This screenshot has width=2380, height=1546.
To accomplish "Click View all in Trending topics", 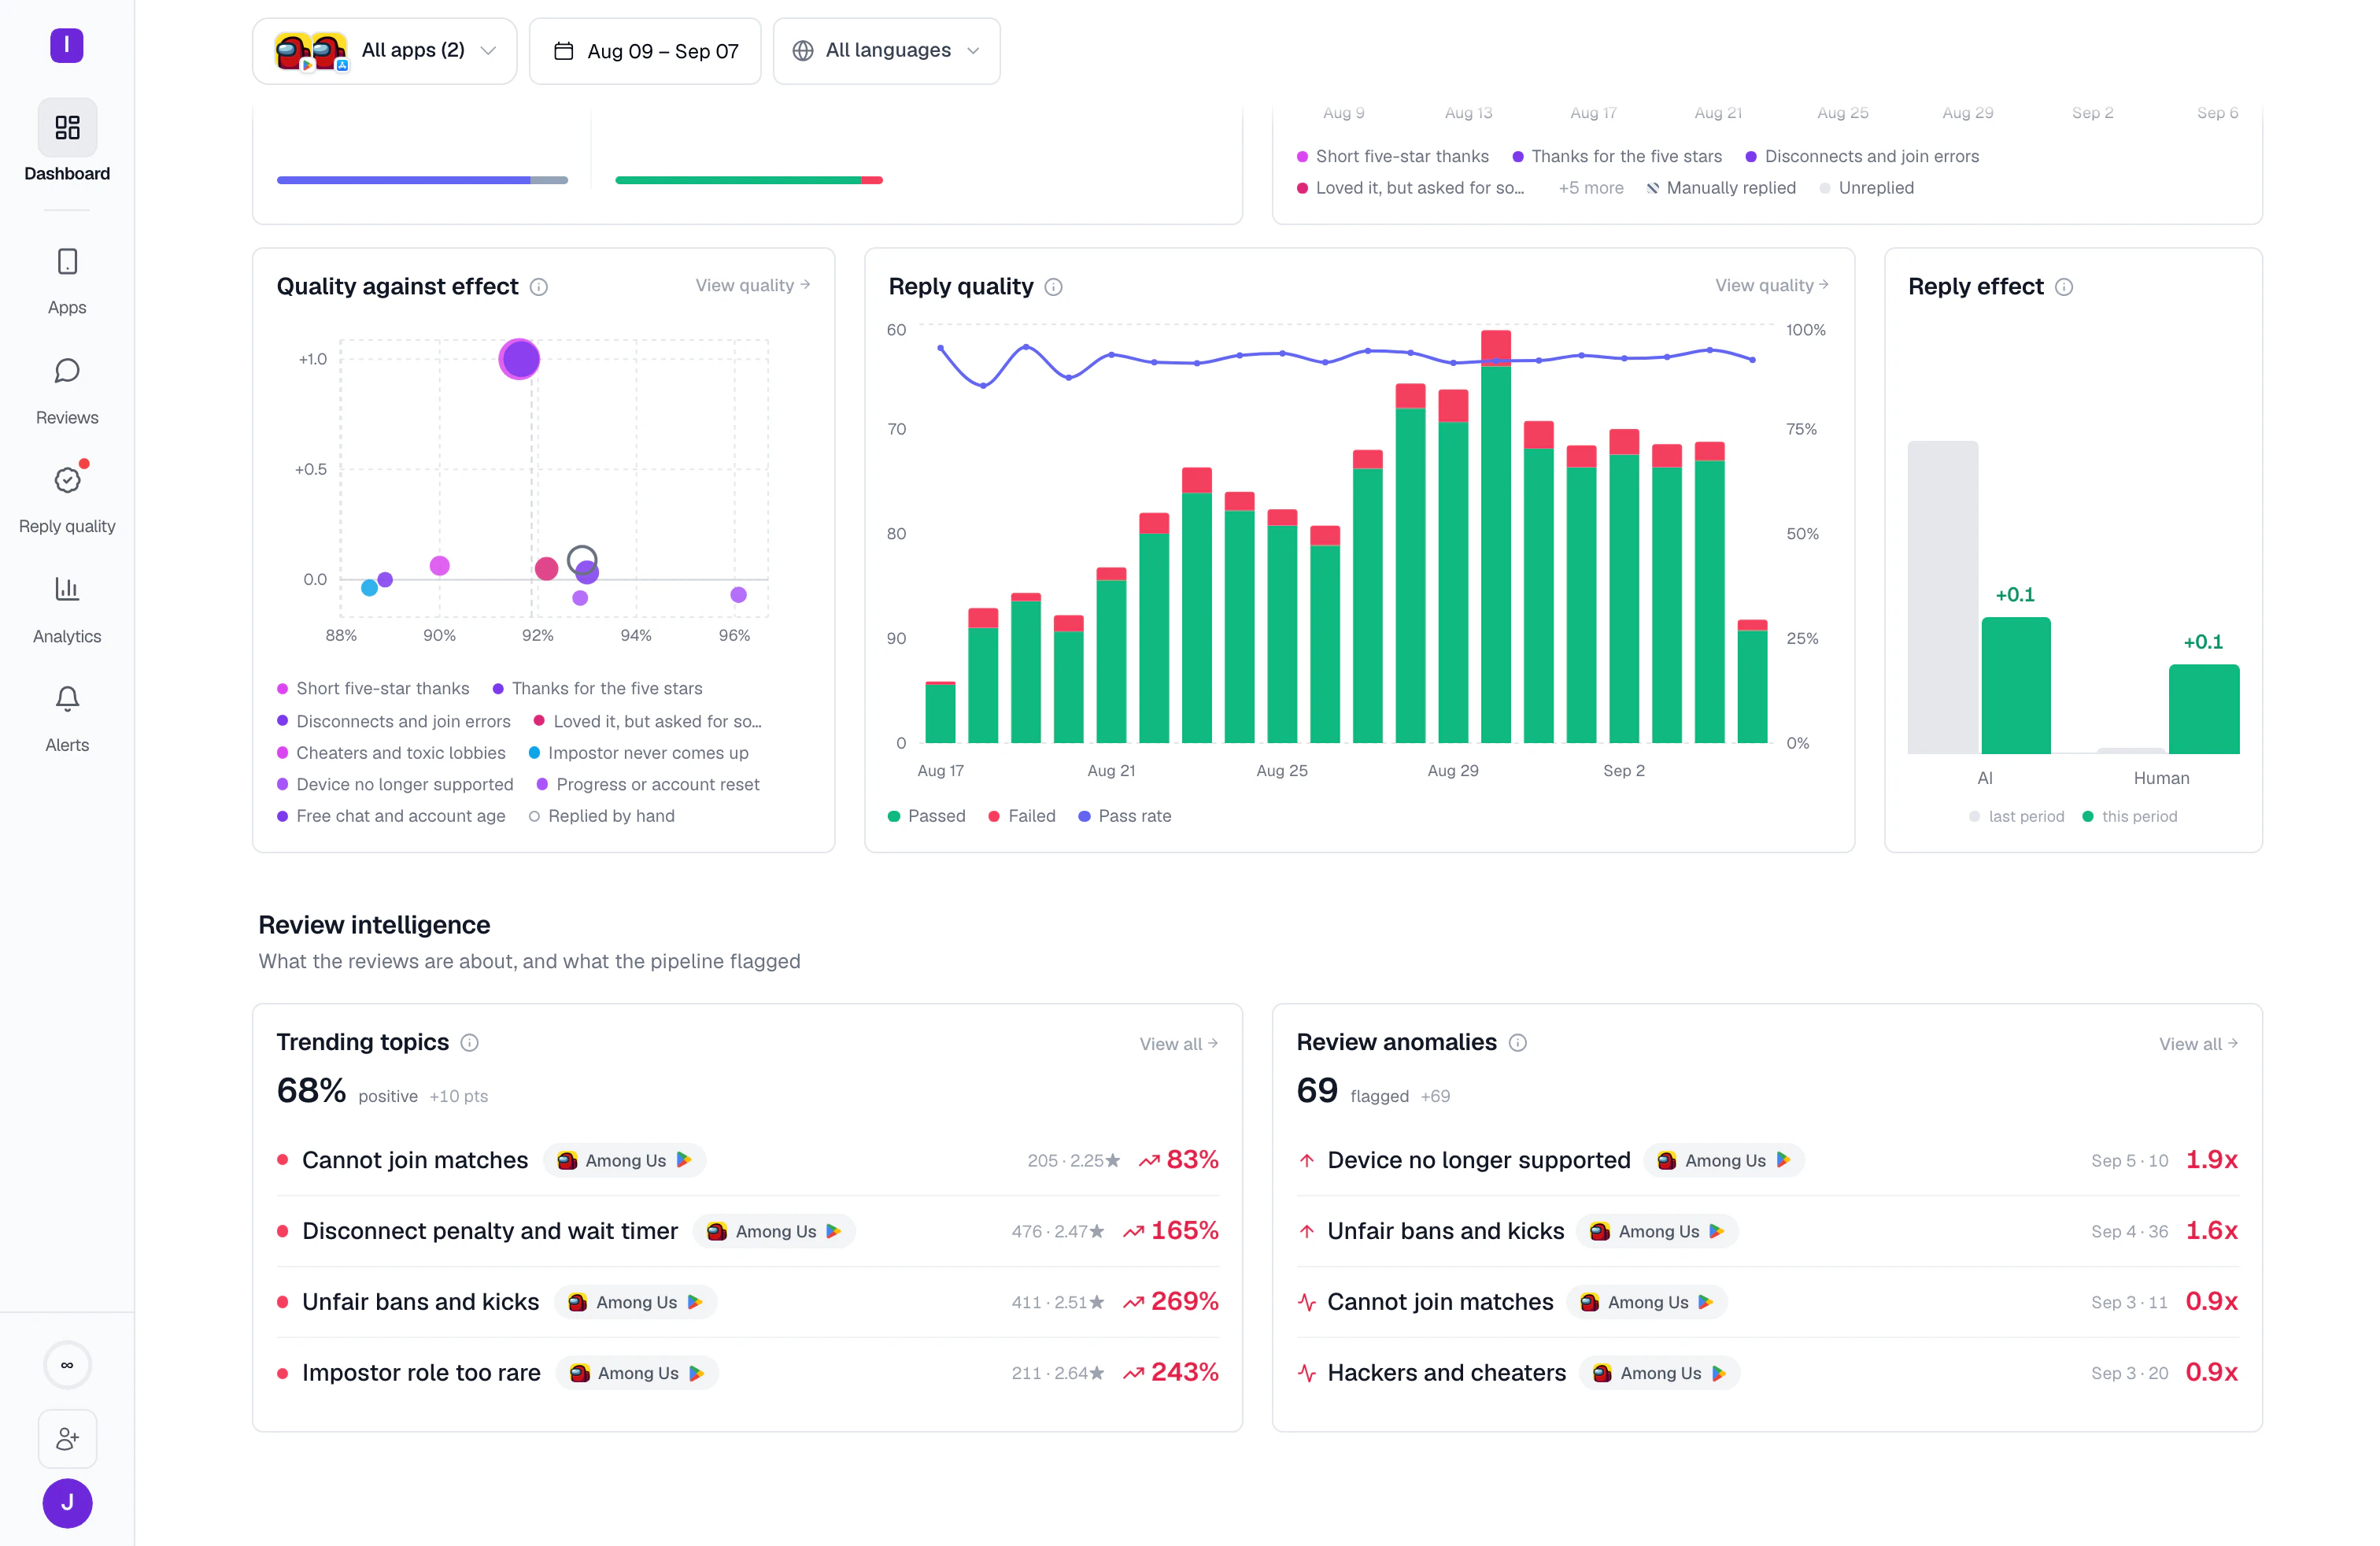I will point(1179,1044).
